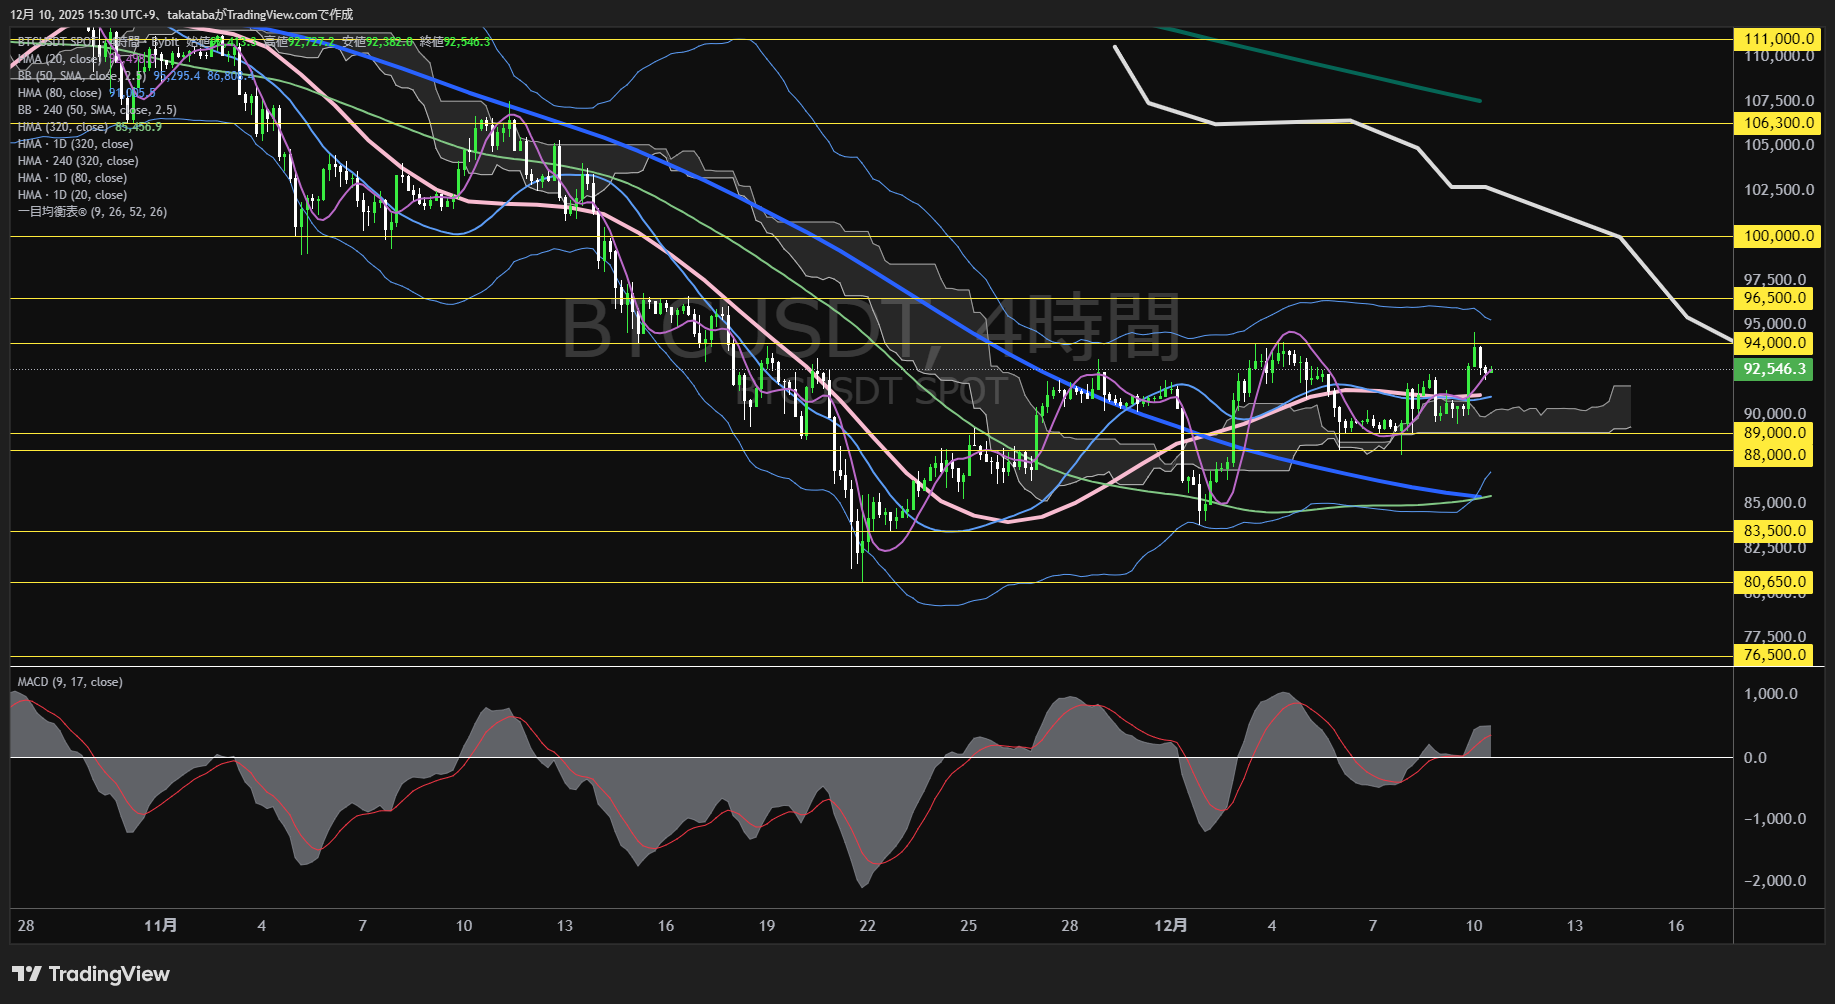1835x1004 pixels.
Task: Select the 111,000.0 horizontal line price label
Action: pyautogui.click(x=1776, y=39)
